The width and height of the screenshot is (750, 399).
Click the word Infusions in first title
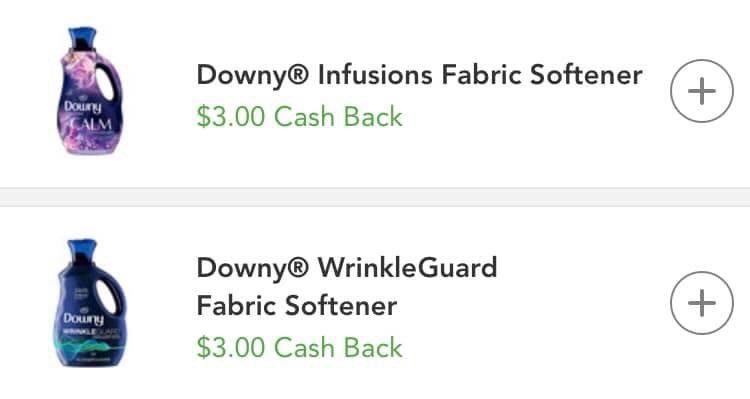click(375, 76)
